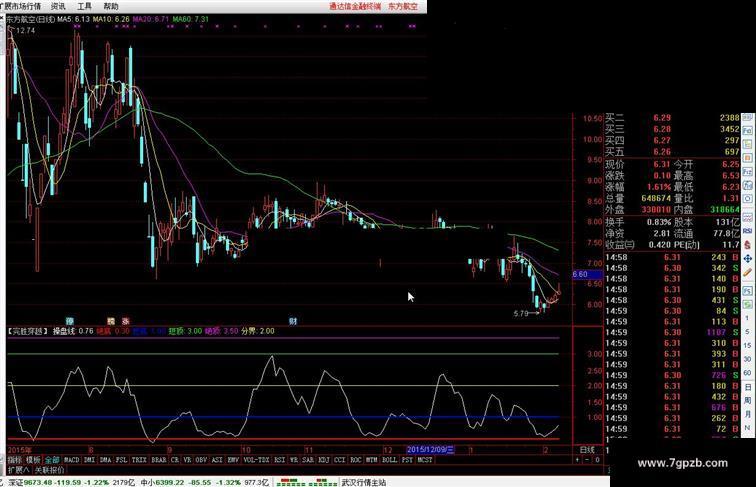Image resolution: width=756 pixels, height=487 pixels.
Task: Select the VOL-TDX indicator tab
Action: tap(256, 460)
